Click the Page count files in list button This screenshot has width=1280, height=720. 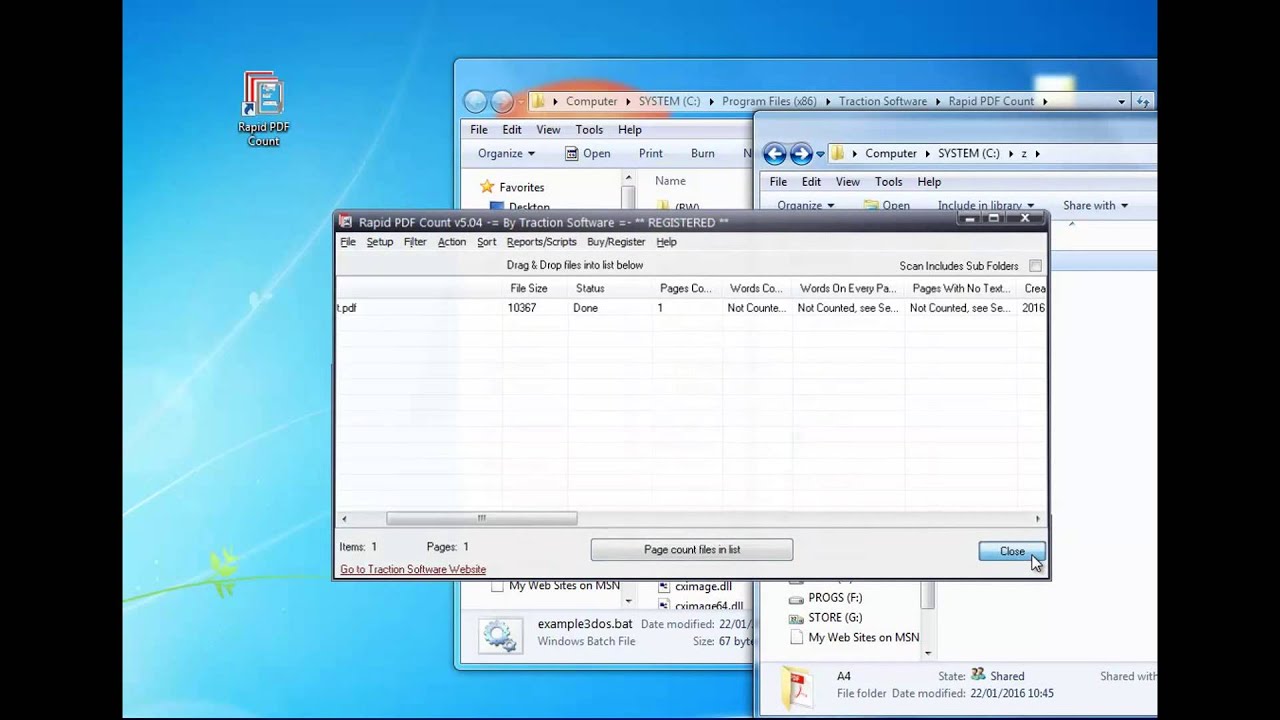coord(692,550)
